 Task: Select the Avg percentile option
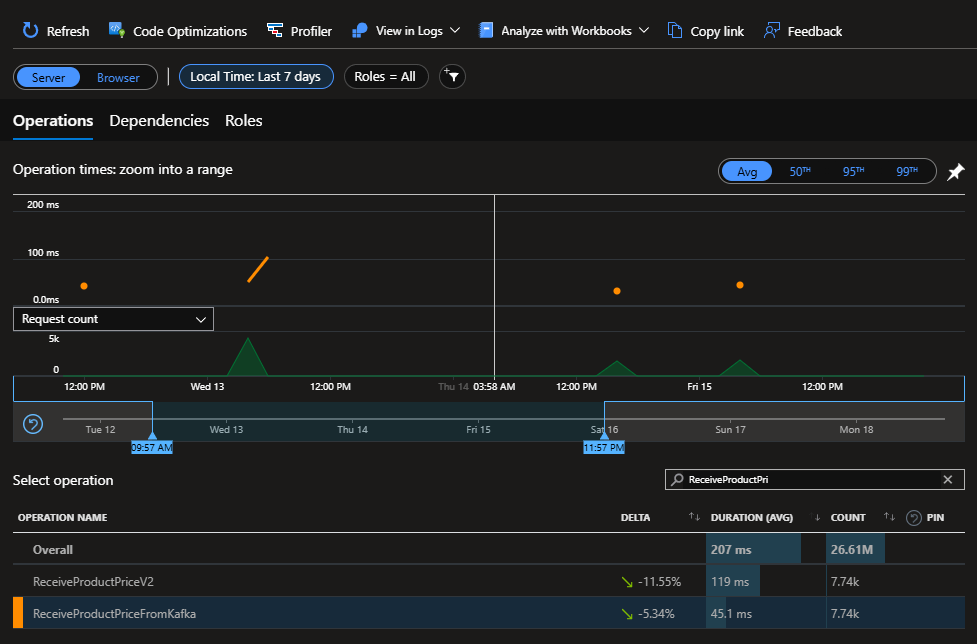coord(746,171)
